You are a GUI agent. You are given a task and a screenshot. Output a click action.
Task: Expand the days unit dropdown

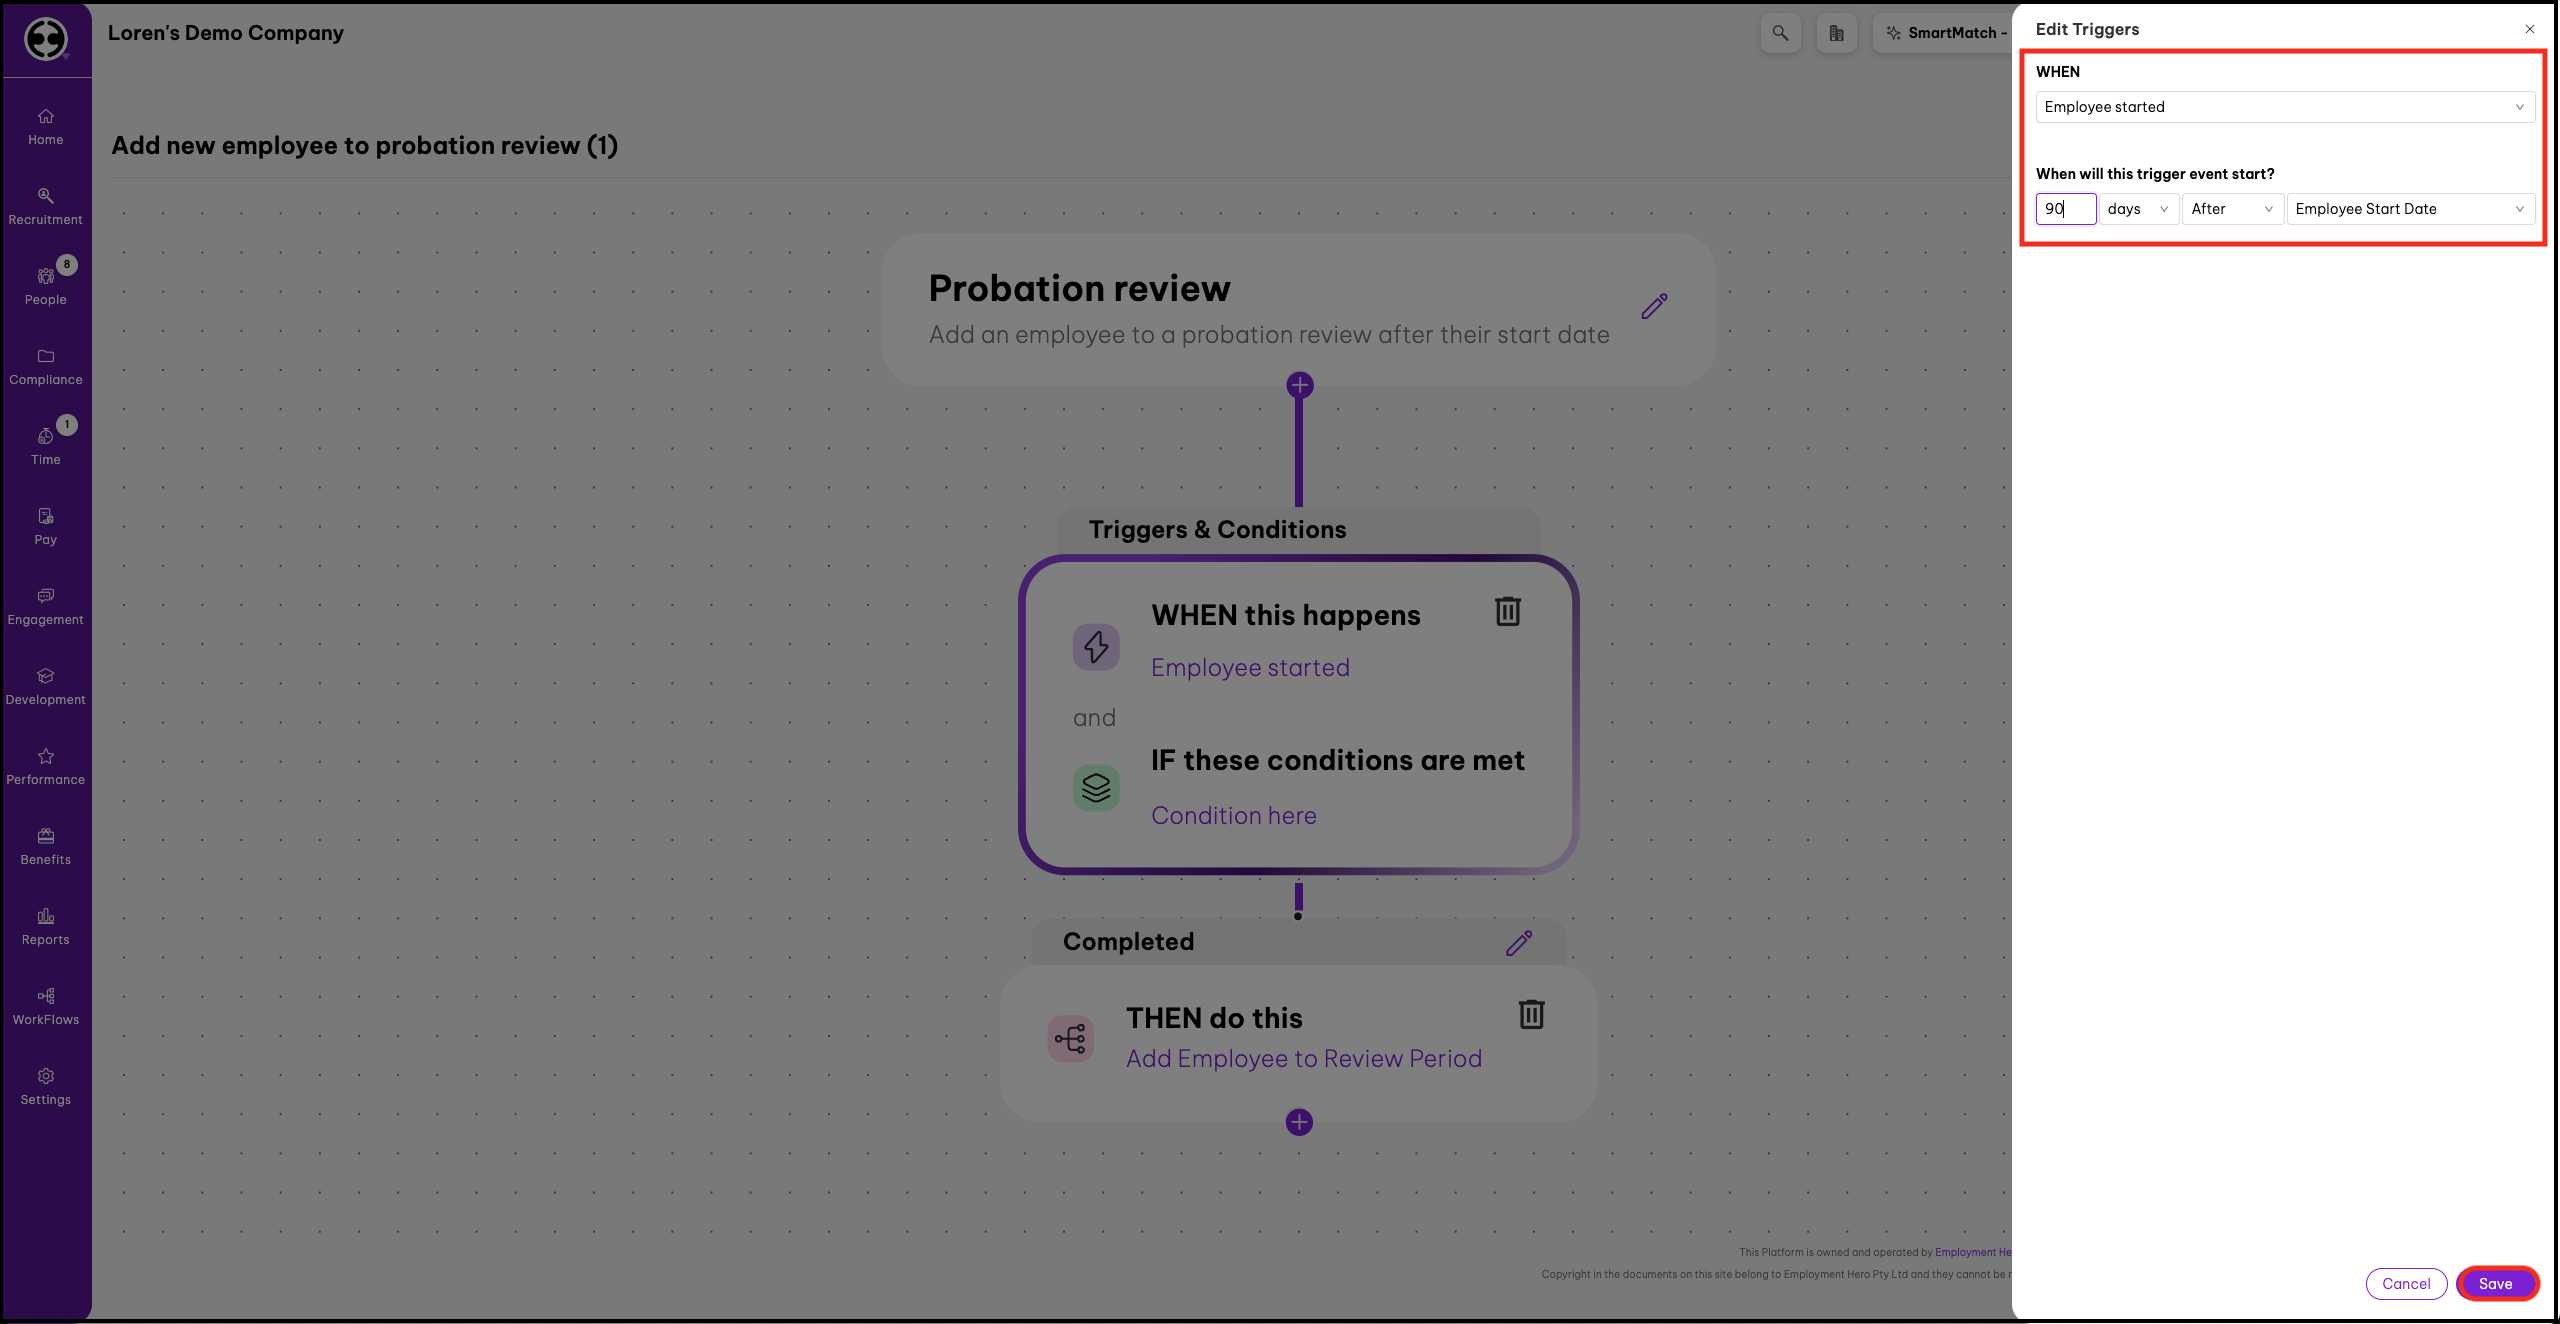[x=2138, y=209]
